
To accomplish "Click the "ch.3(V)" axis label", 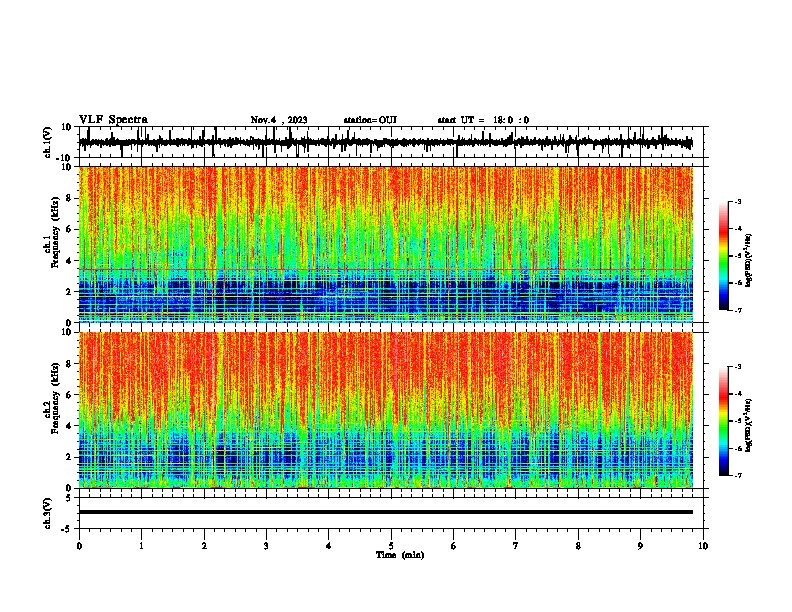I will pos(48,513).
